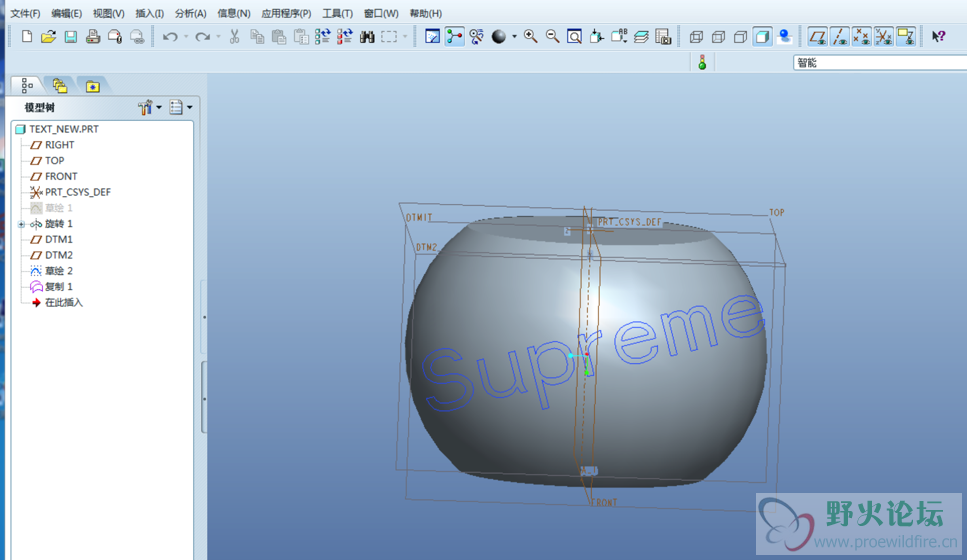Open the 分析(A) menu
This screenshot has height=560, width=967.
tap(191, 14)
